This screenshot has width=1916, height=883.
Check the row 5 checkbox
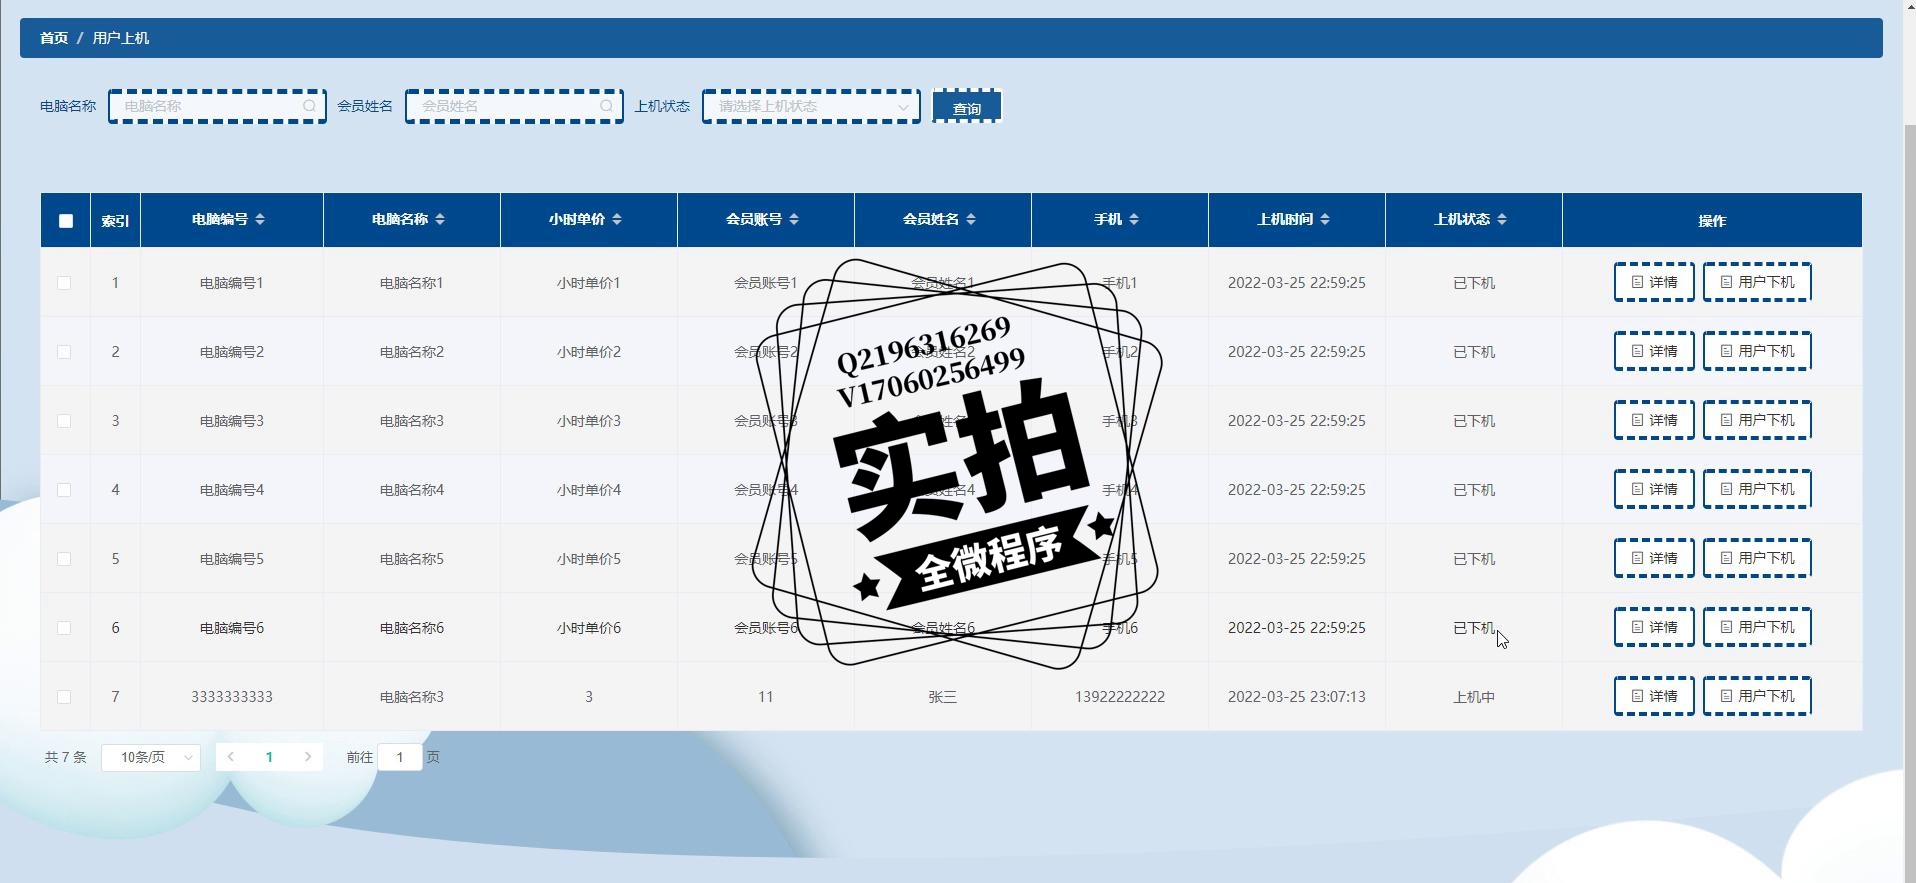[64, 559]
